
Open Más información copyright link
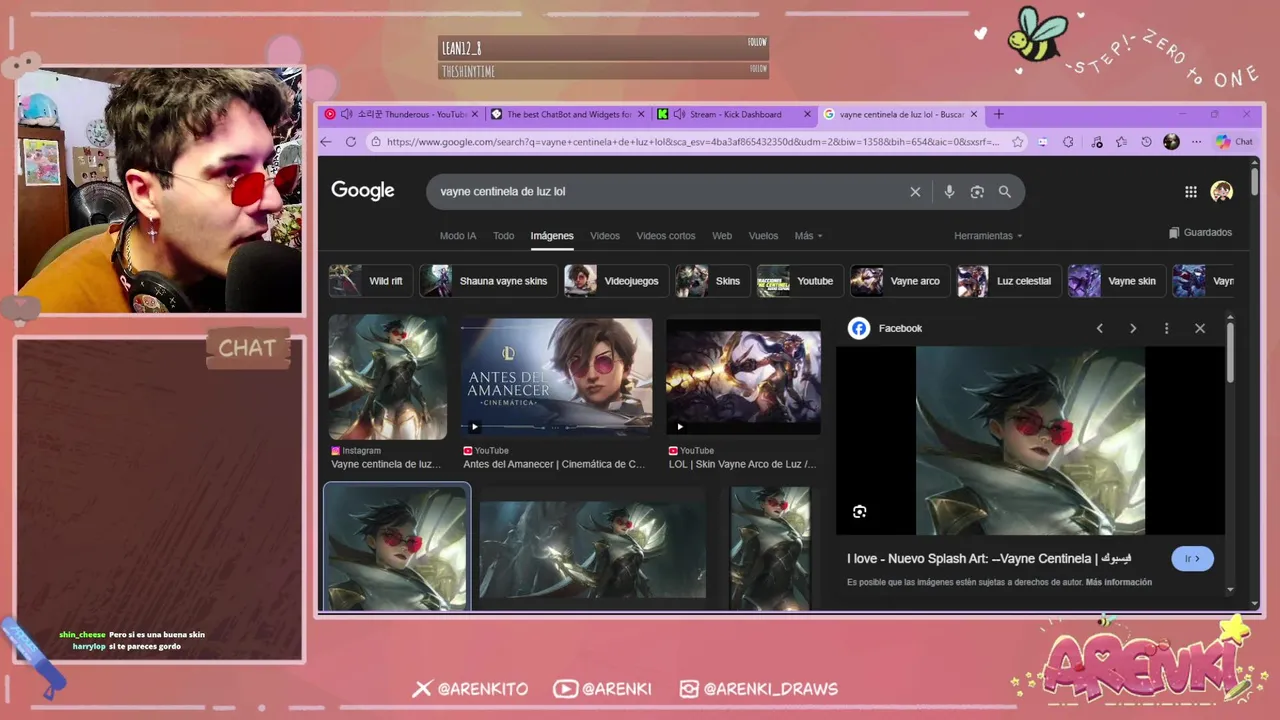pos(1119,582)
